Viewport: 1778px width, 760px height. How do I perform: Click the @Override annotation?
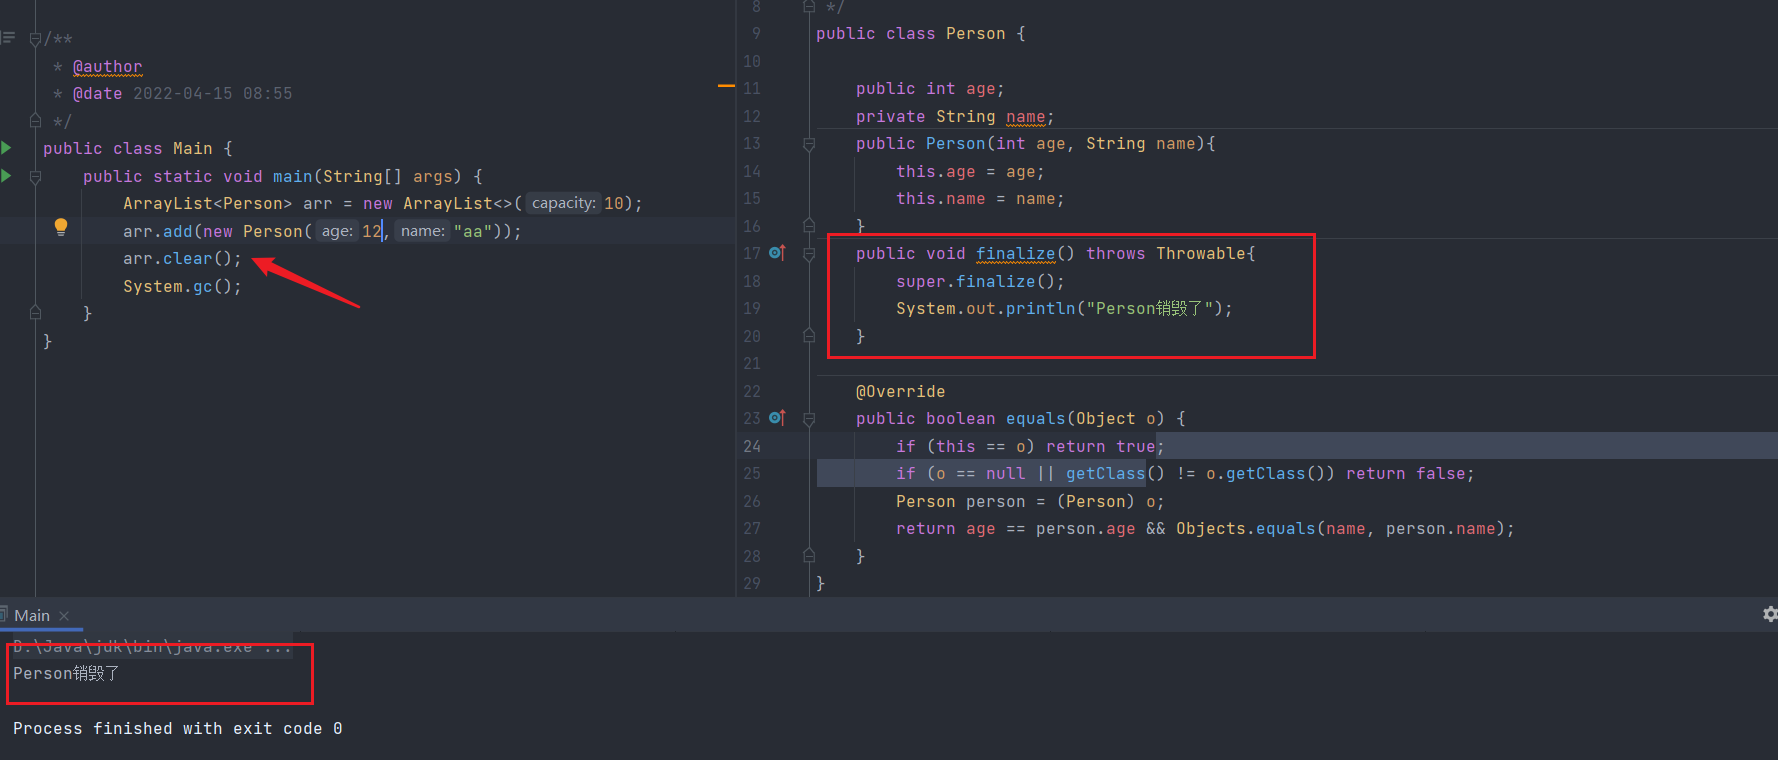[900, 392]
